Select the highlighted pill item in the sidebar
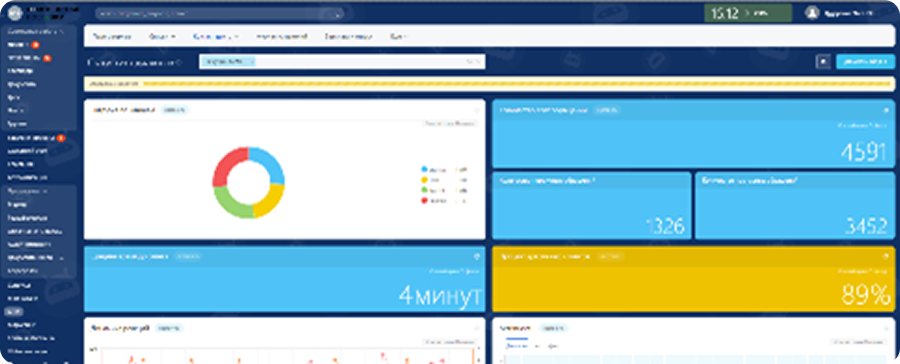The height and width of the screenshot is (364, 900). click(x=14, y=312)
